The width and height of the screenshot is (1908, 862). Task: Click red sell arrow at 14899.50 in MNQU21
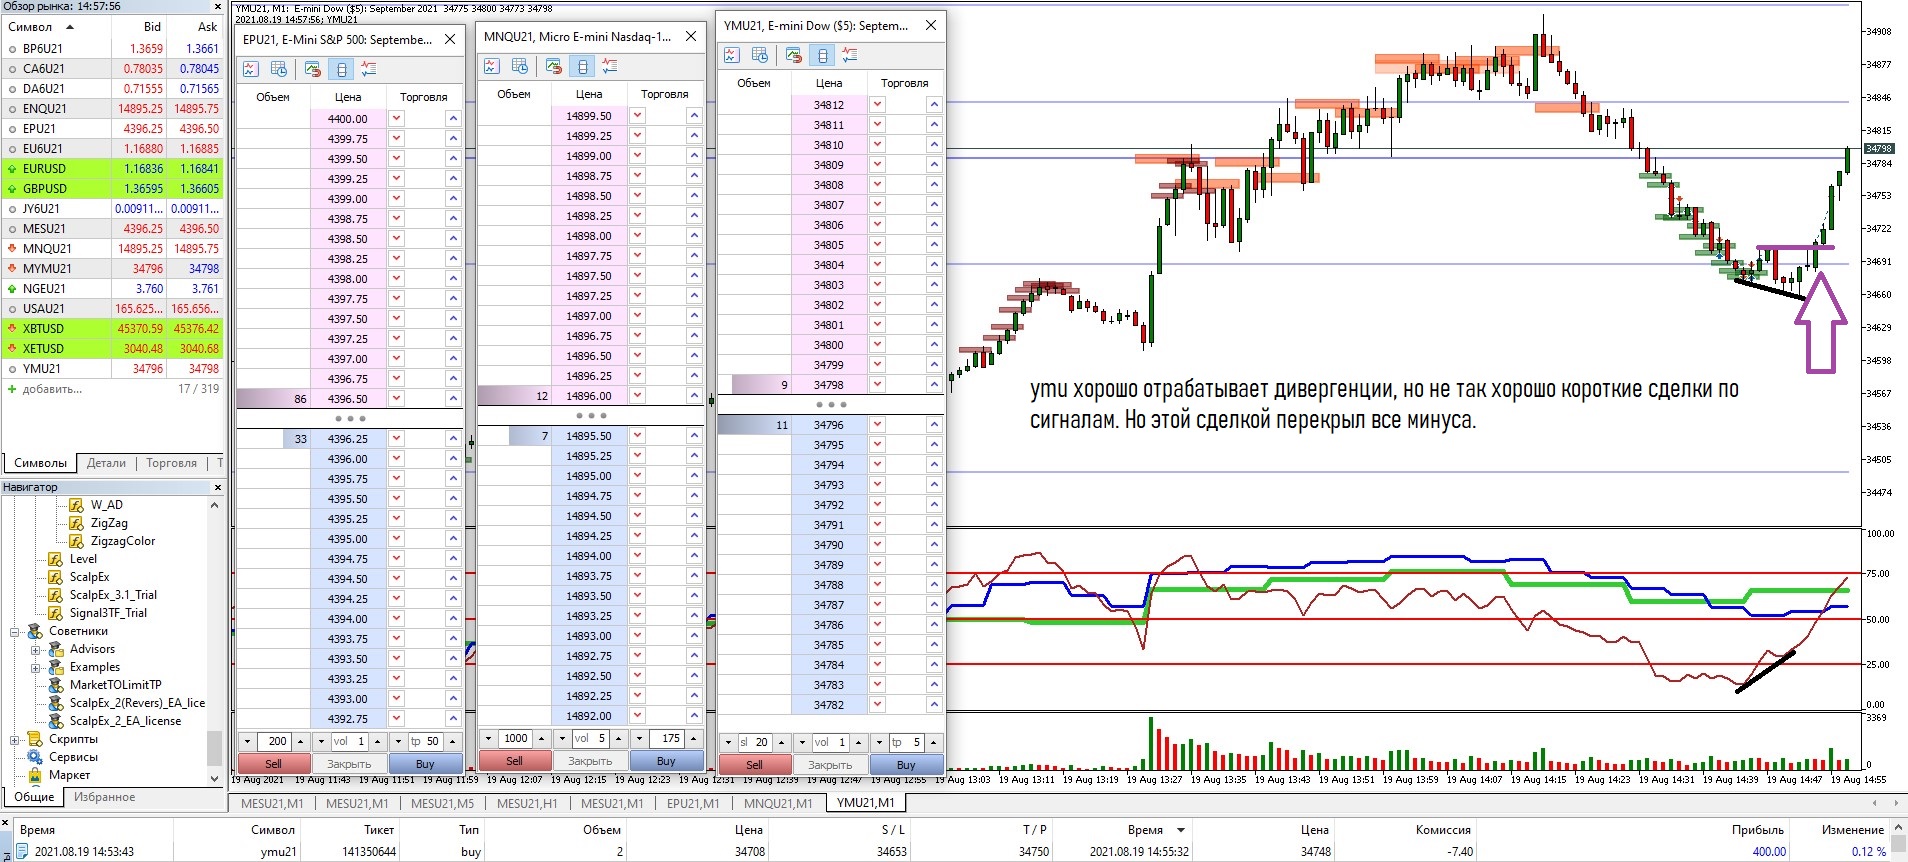point(638,116)
